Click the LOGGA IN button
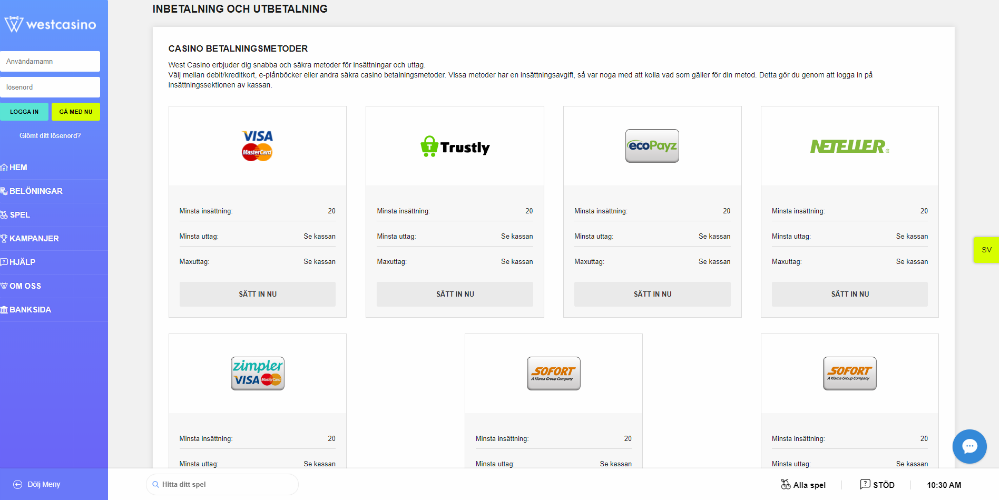This screenshot has width=999, height=500. [x=24, y=111]
